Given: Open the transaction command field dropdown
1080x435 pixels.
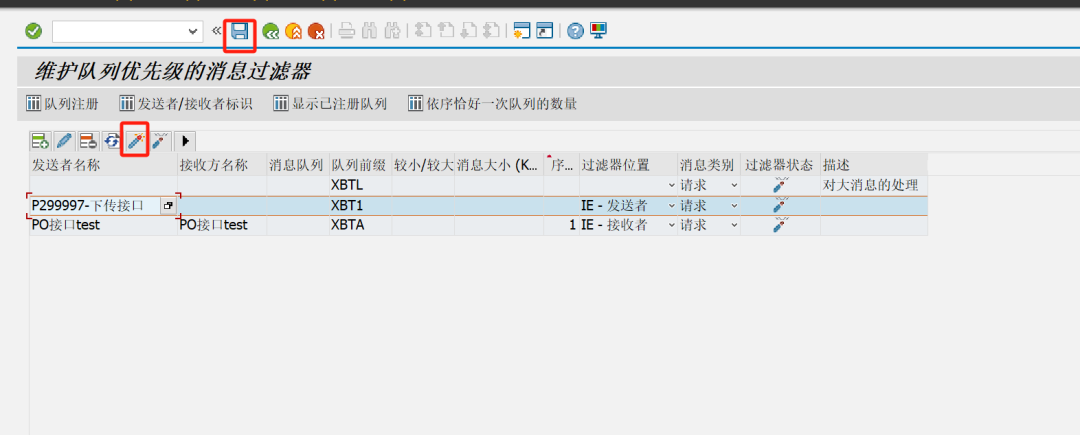Looking at the screenshot, I should (191, 31).
